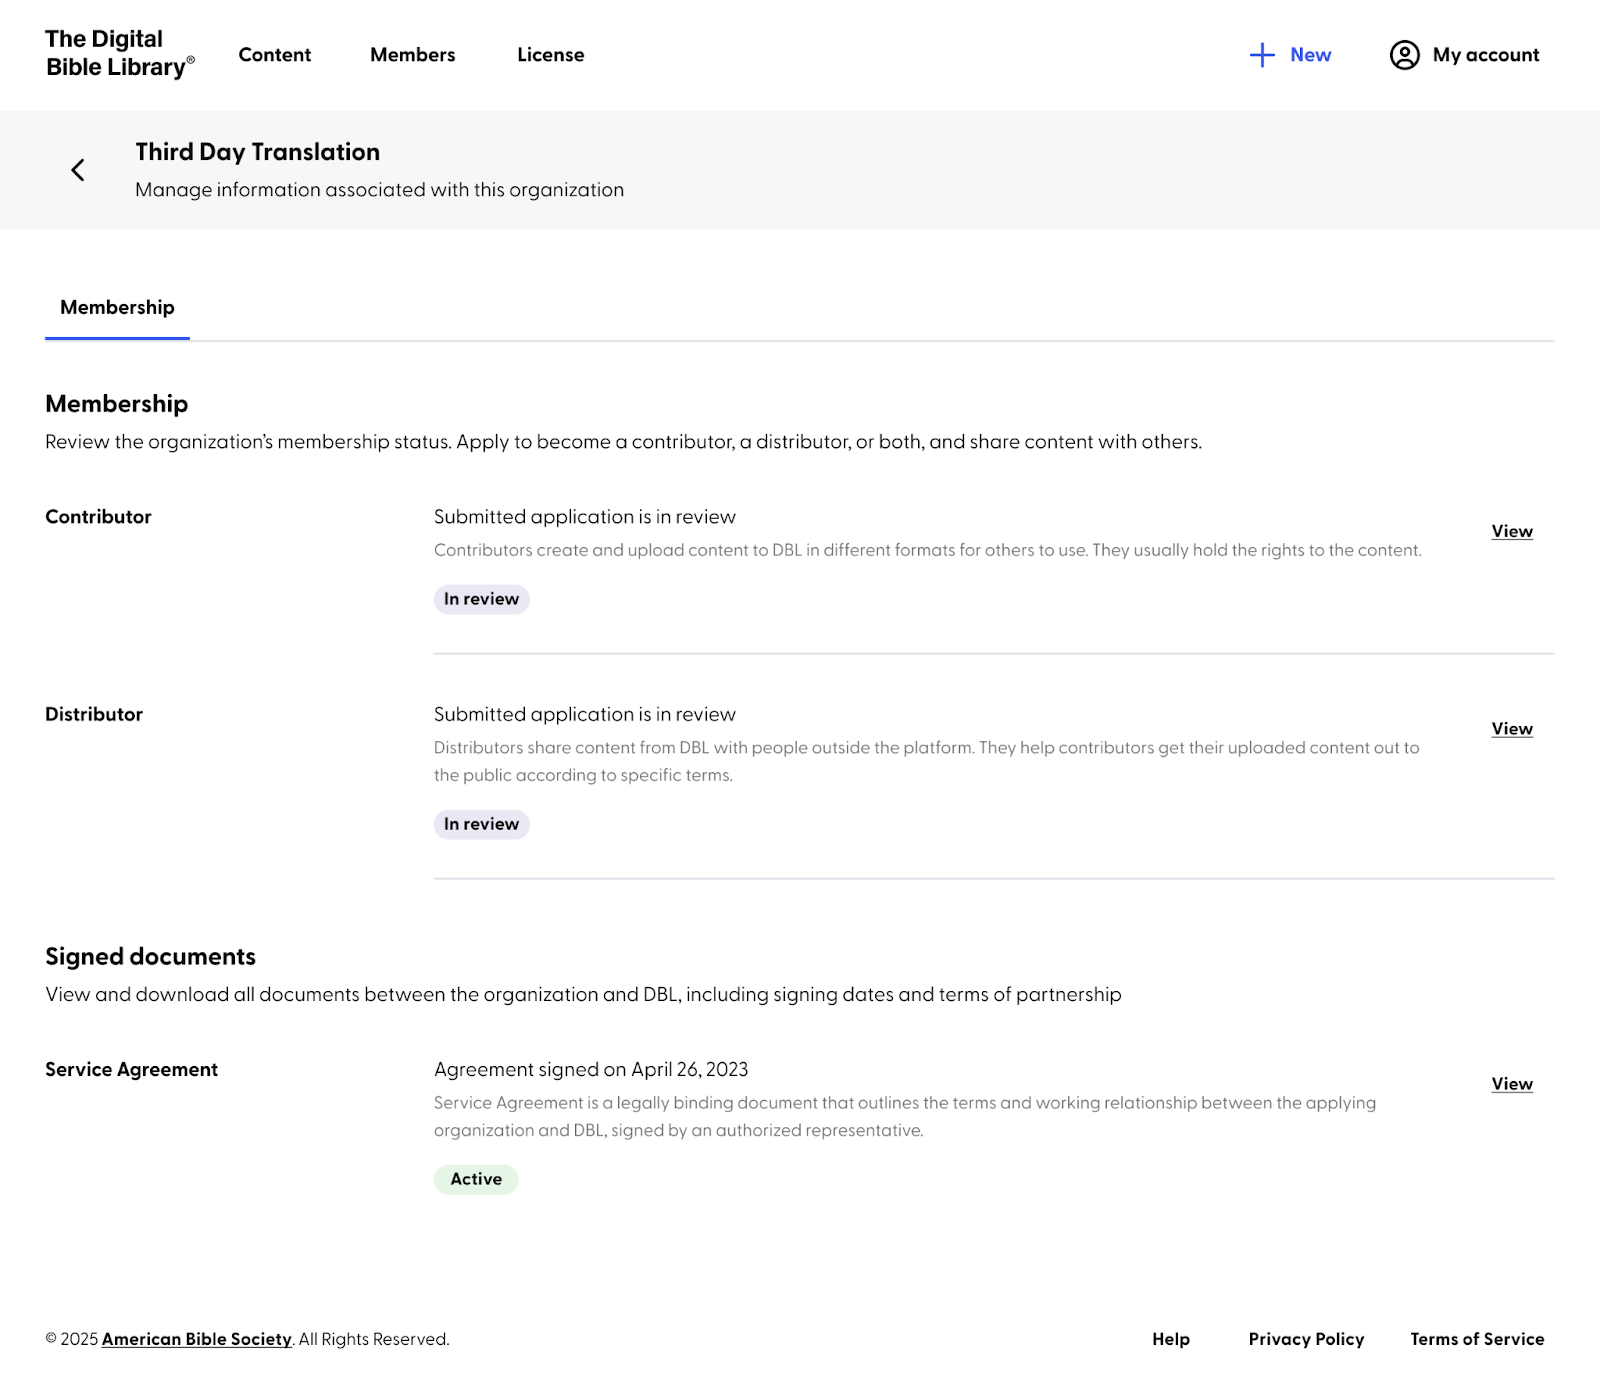Click 'Agreement signed on April 26, 2023'

591,1069
